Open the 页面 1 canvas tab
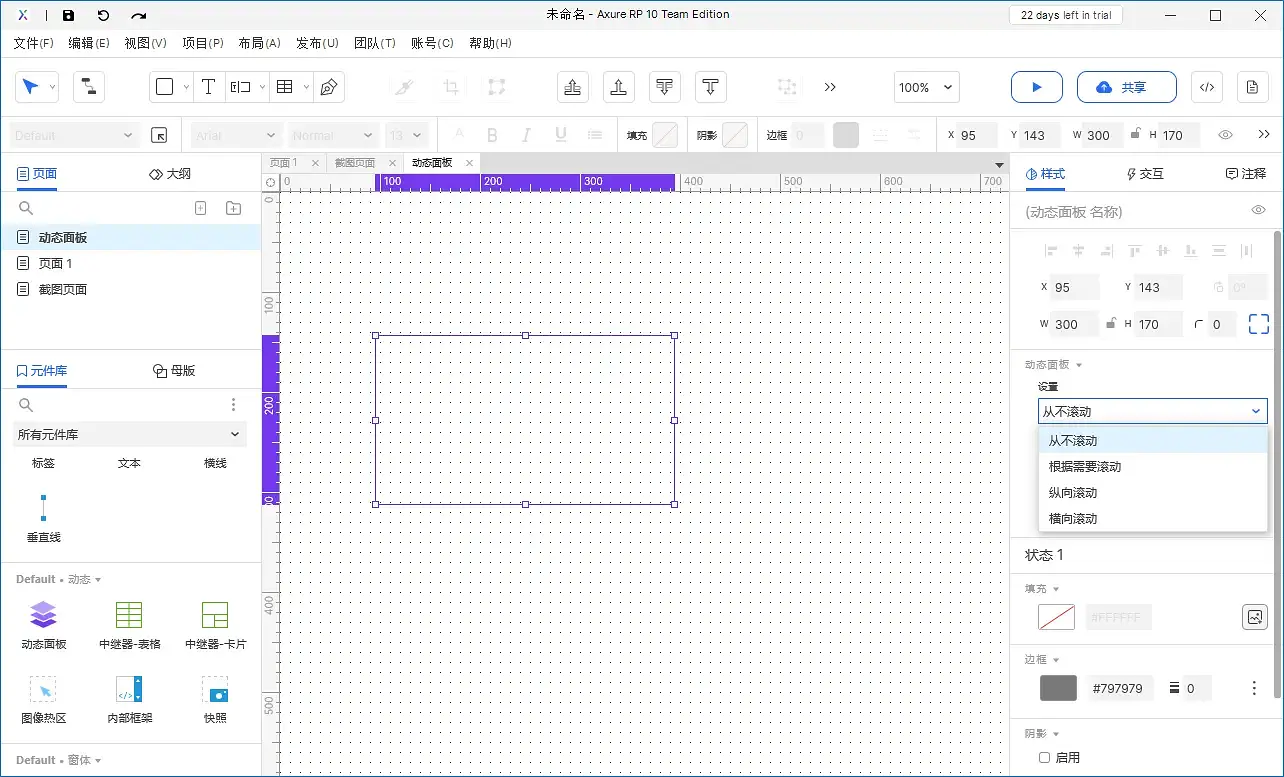 pyautogui.click(x=284, y=163)
